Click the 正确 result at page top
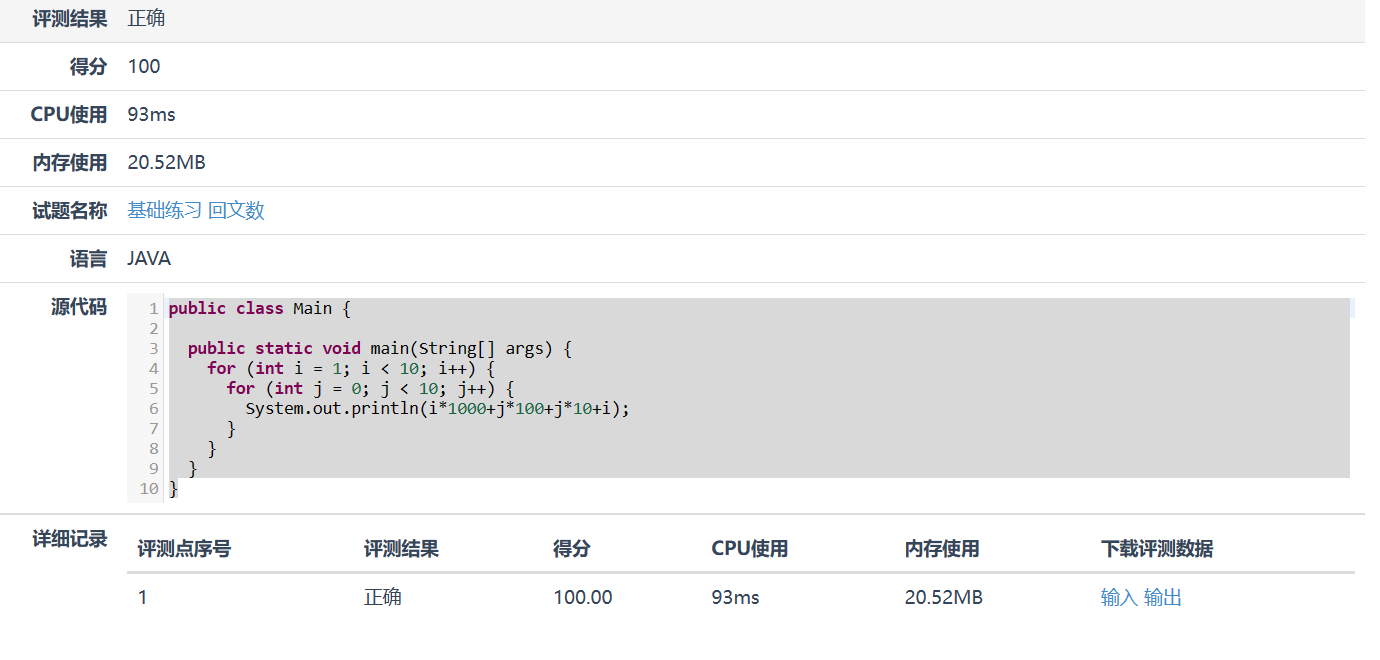 point(147,19)
